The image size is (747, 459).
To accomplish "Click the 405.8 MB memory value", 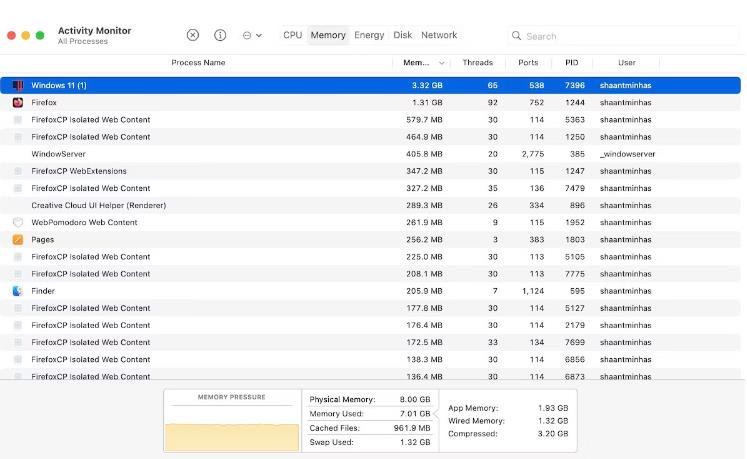I will click(x=424, y=154).
